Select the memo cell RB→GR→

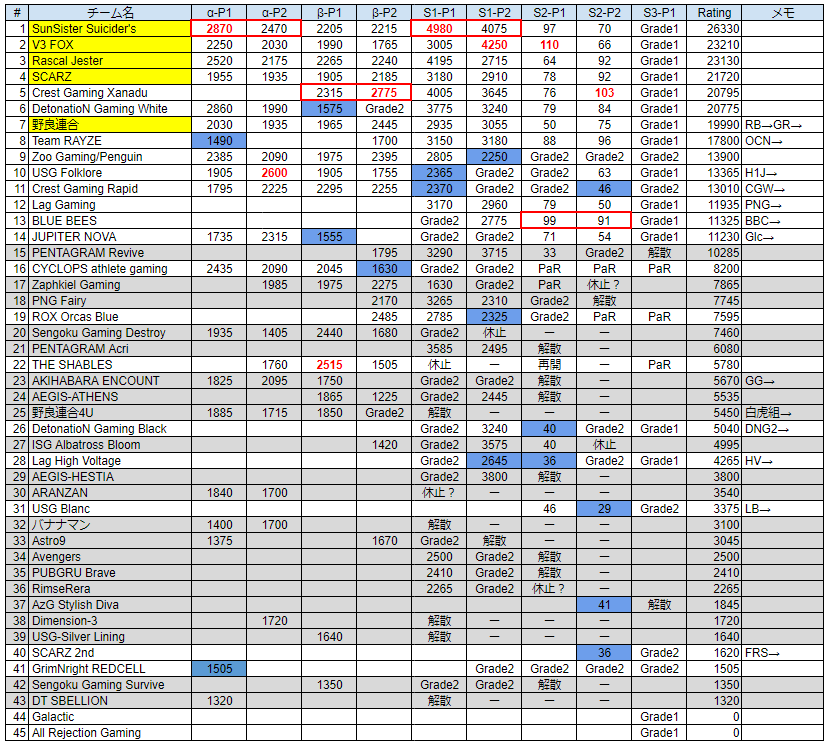(x=783, y=125)
